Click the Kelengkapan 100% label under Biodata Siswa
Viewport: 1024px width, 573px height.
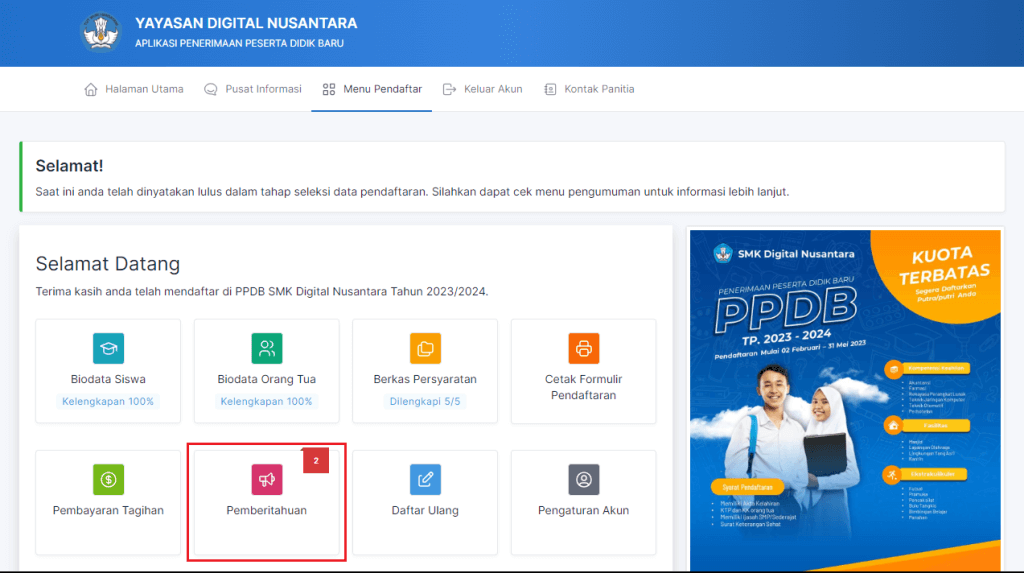(108, 401)
